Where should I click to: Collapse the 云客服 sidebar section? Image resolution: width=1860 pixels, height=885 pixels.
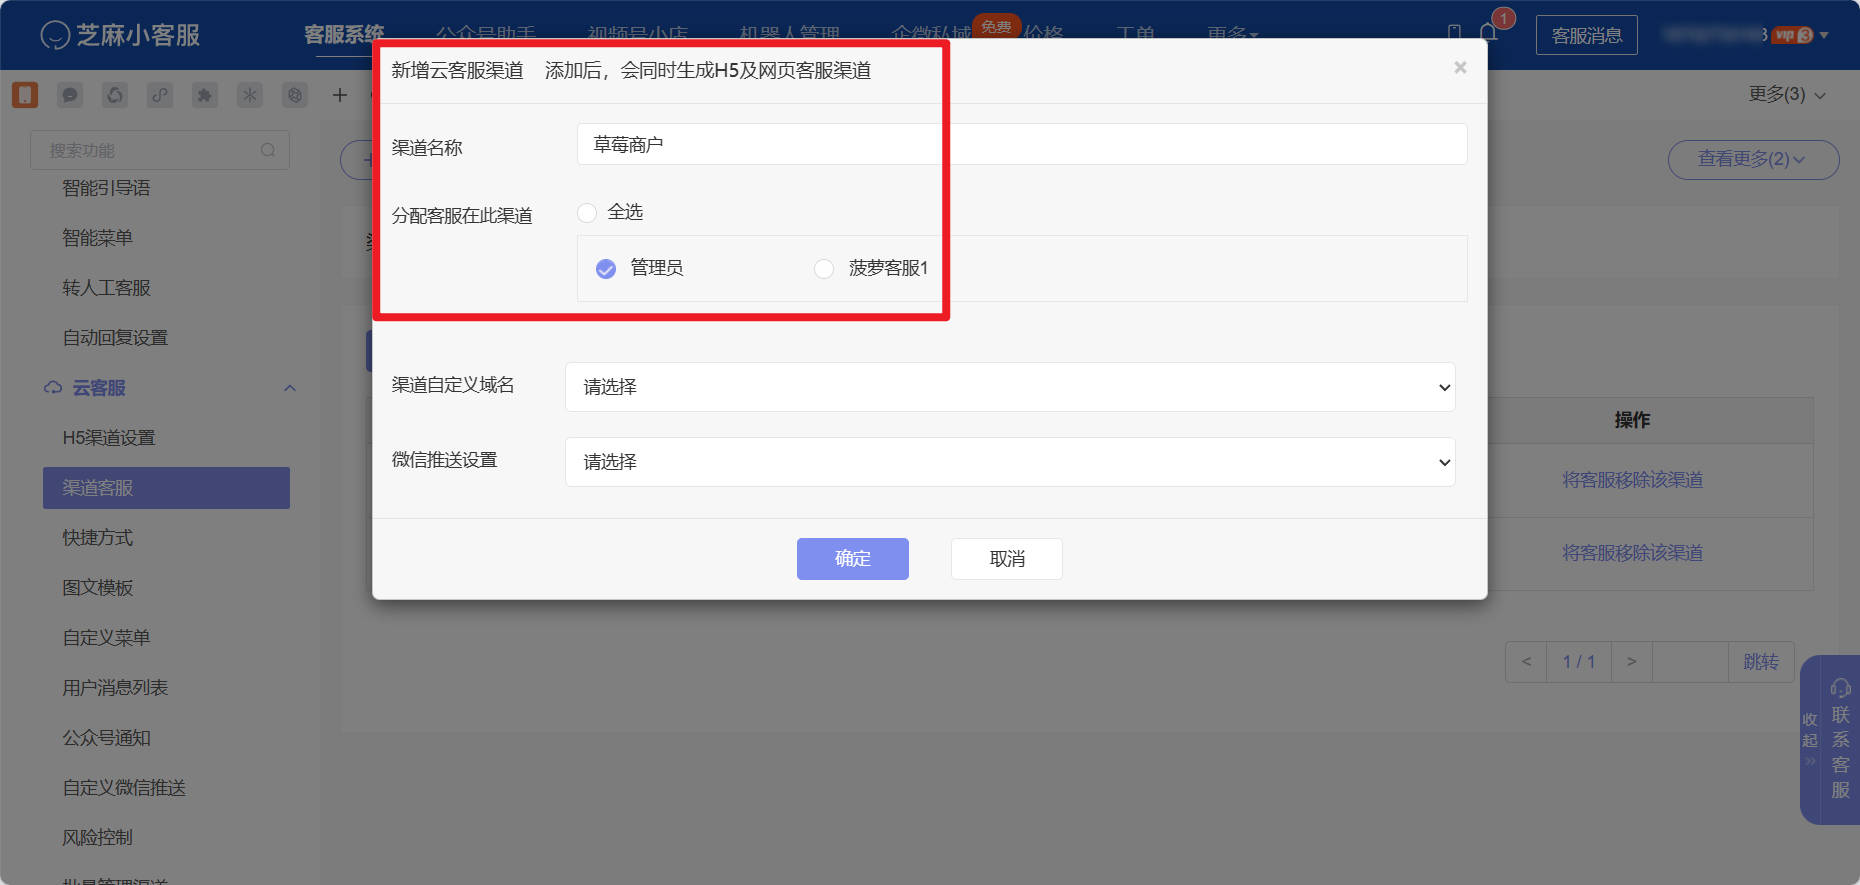290,388
